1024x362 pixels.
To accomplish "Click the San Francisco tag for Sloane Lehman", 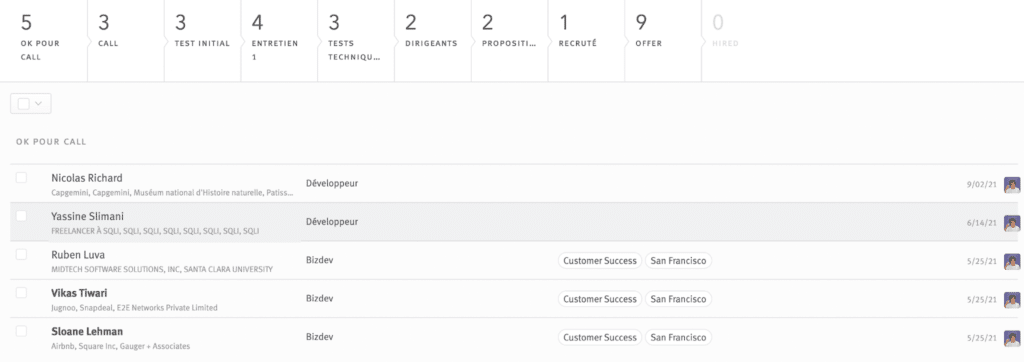I will (679, 338).
